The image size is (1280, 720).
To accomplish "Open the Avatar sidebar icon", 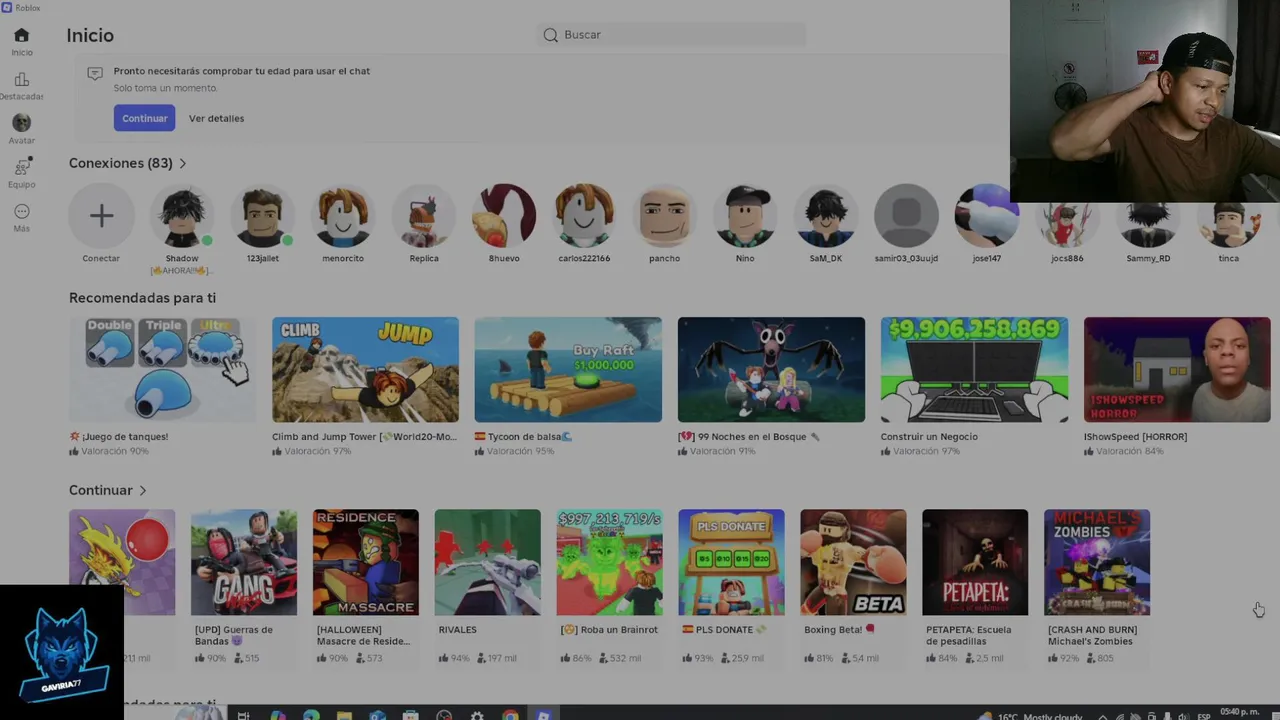I will [x=21, y=123].
